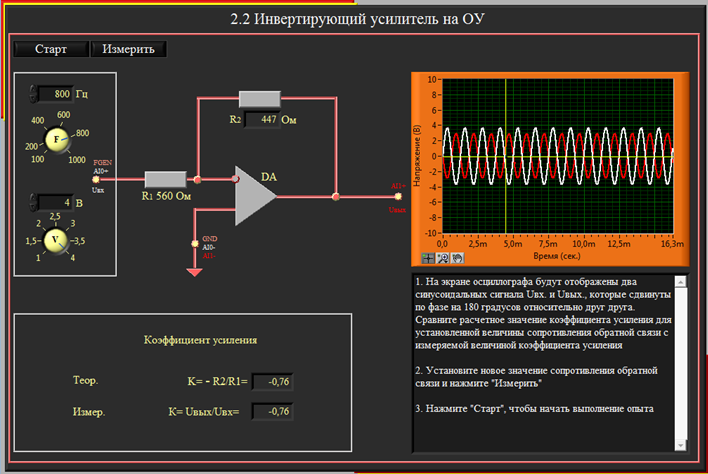Click the 2,5 mark on voltage dial
The width and height of the screenshot is (708, 474).
pos(55,217)
